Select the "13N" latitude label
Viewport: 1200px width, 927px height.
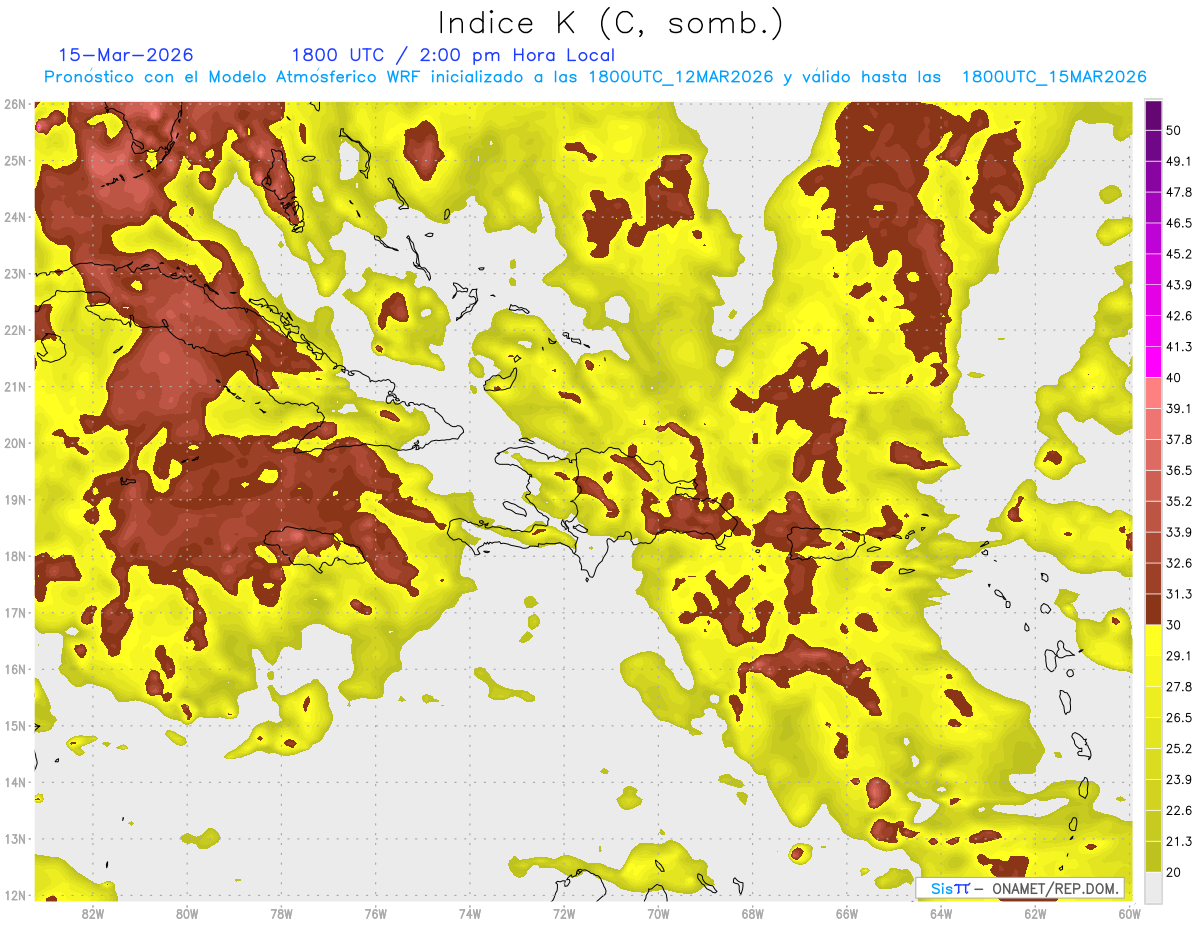14,838
